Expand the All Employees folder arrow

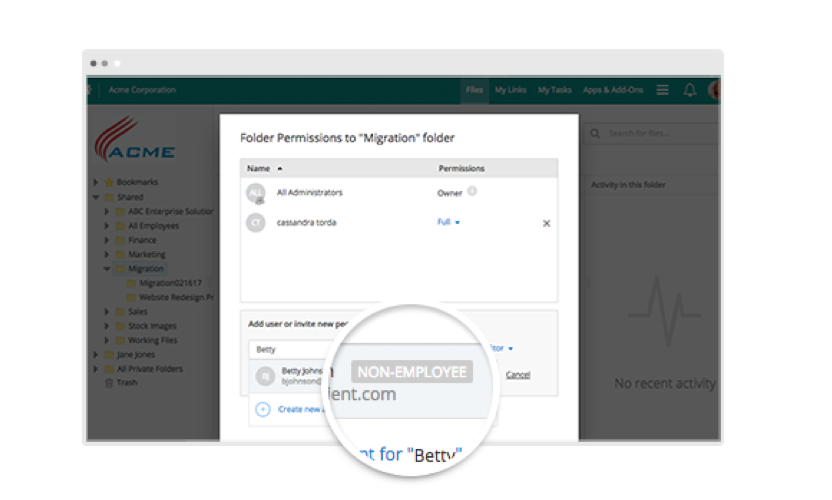click(107, 226)
